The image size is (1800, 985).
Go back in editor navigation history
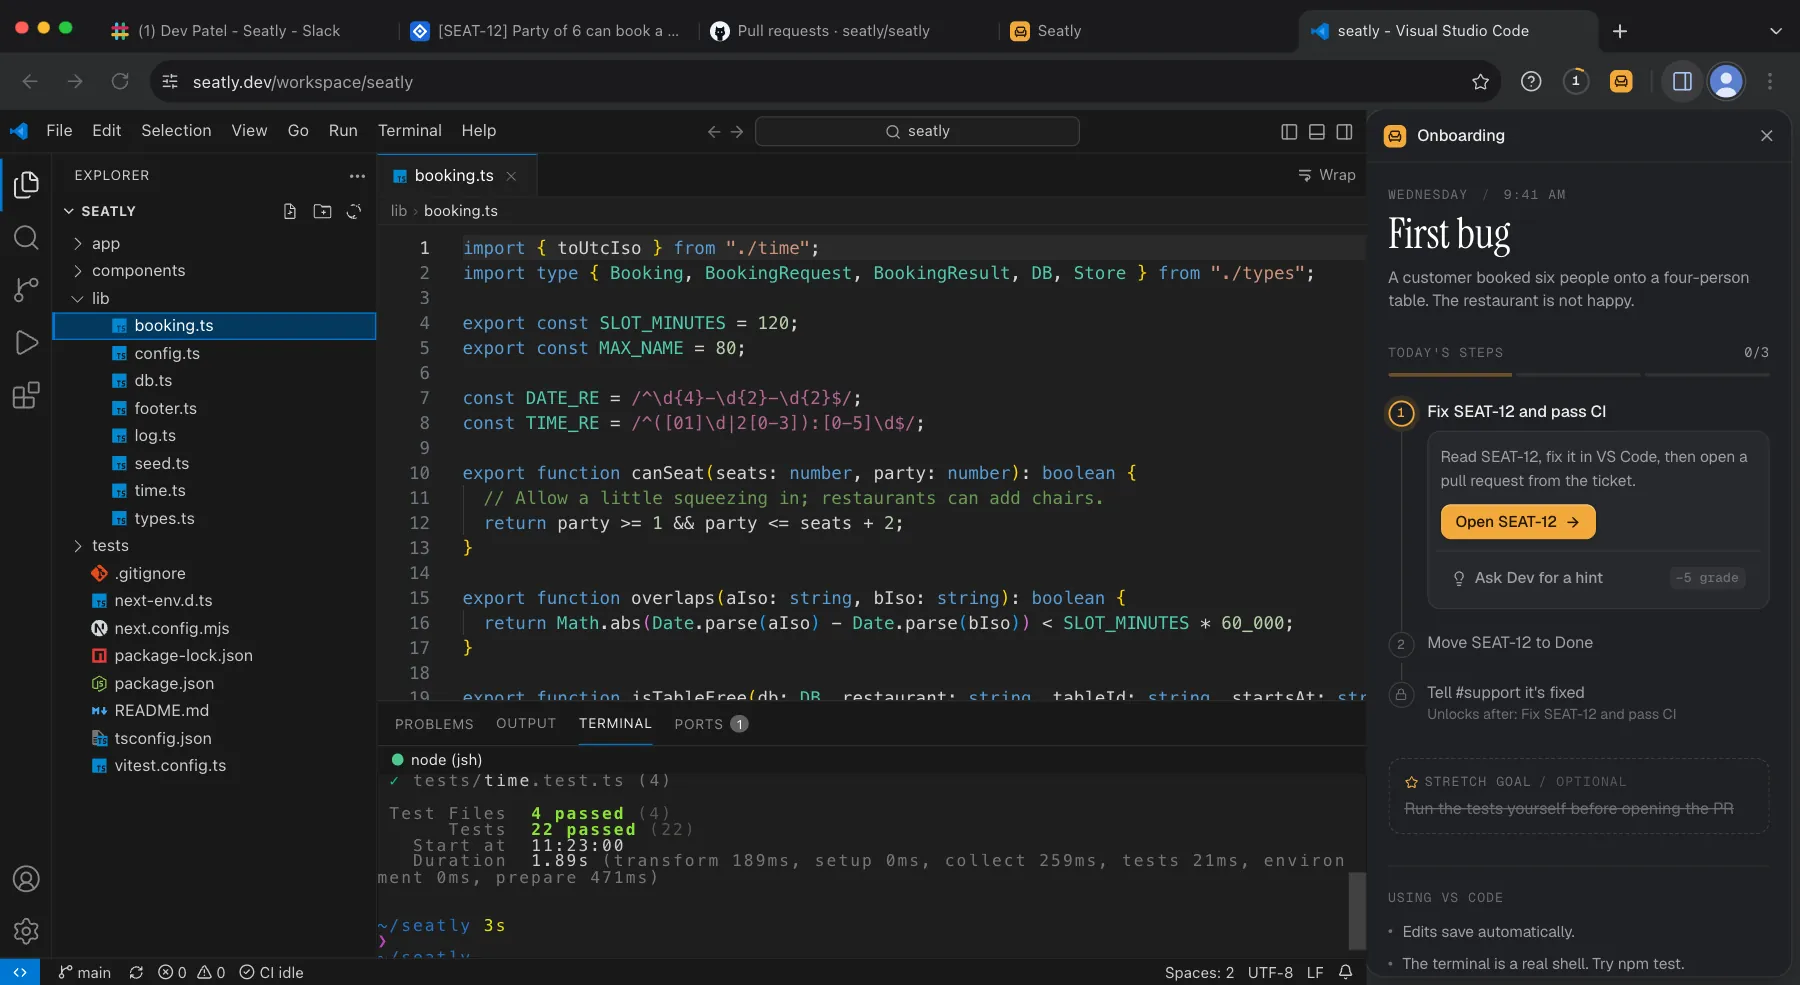point(713,131)
